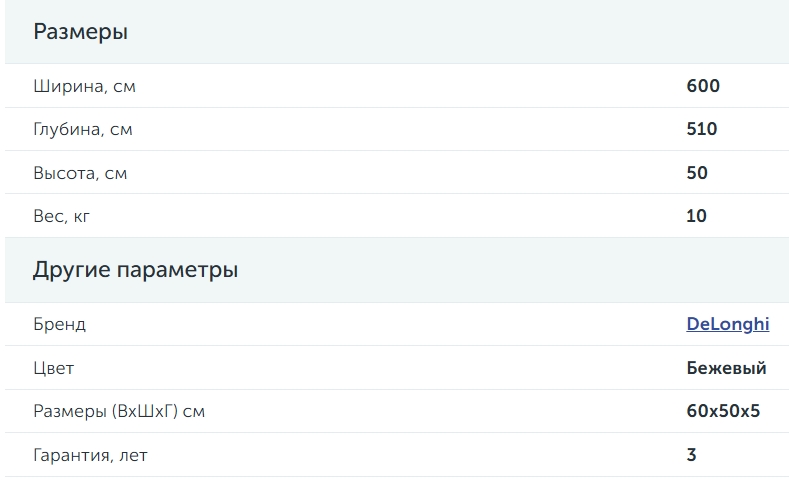Select the Высота, см label
789x493 pixels.
80,173
